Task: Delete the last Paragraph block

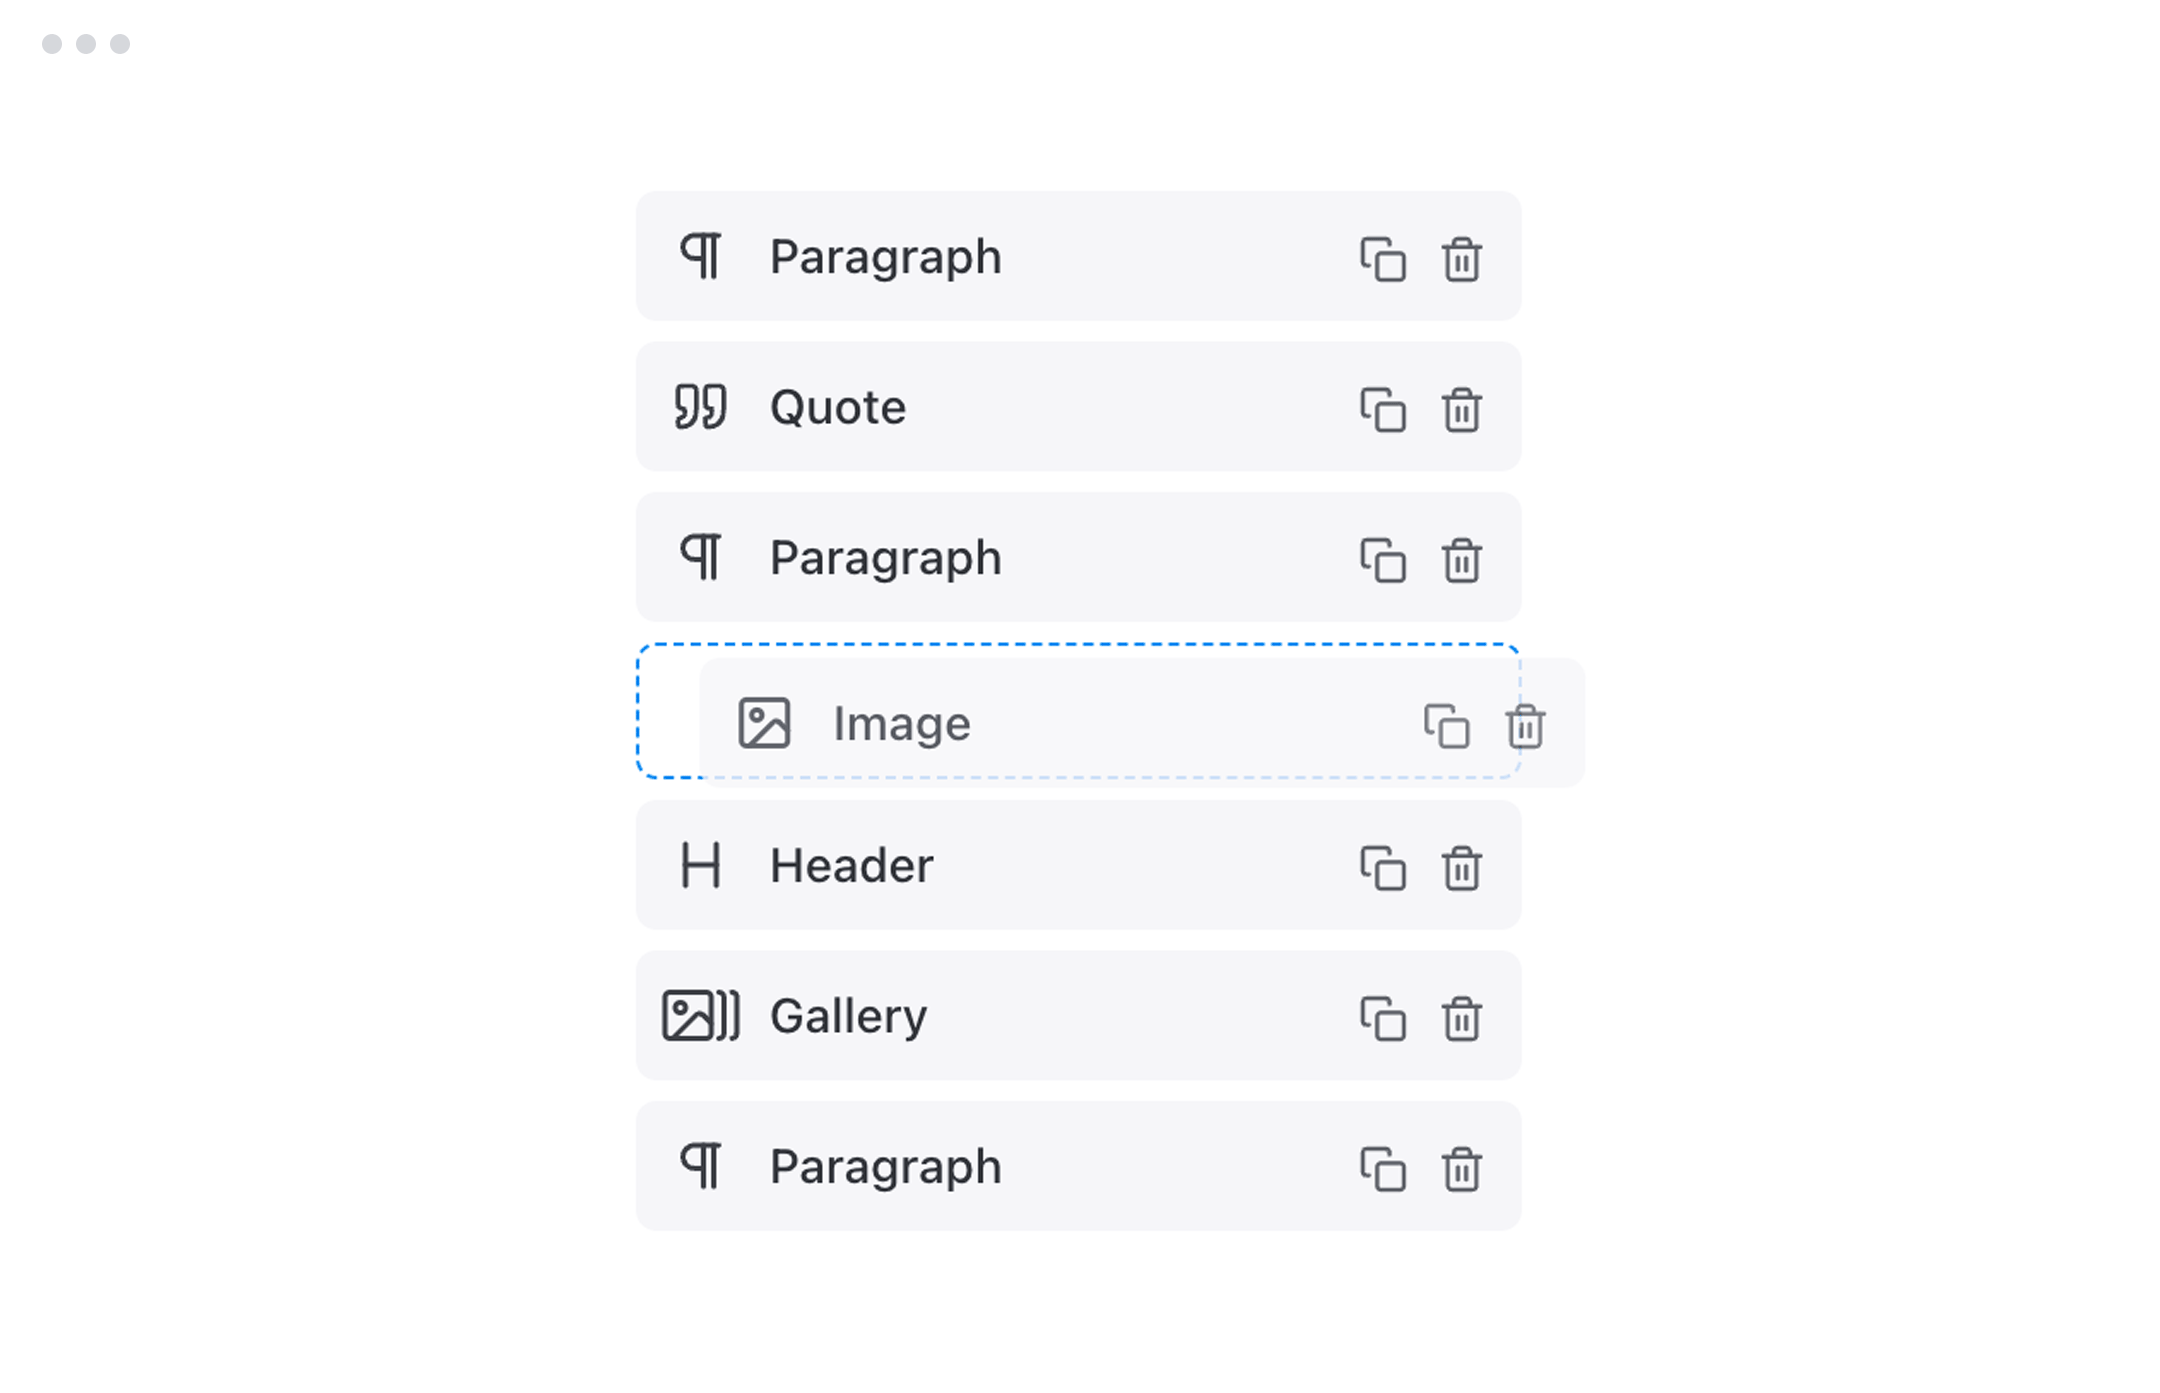Action: click(1462, 1168)
